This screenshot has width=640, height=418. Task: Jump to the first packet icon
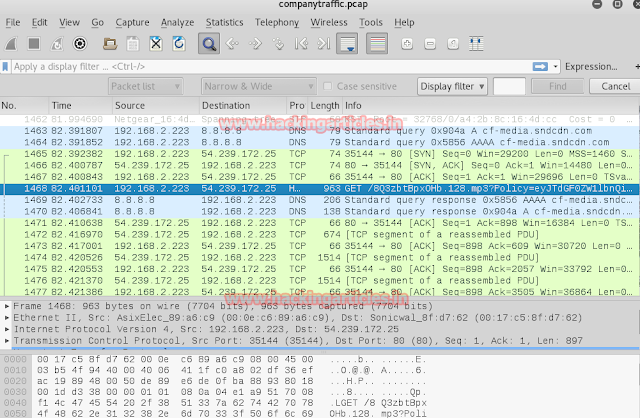pos(301,44)
